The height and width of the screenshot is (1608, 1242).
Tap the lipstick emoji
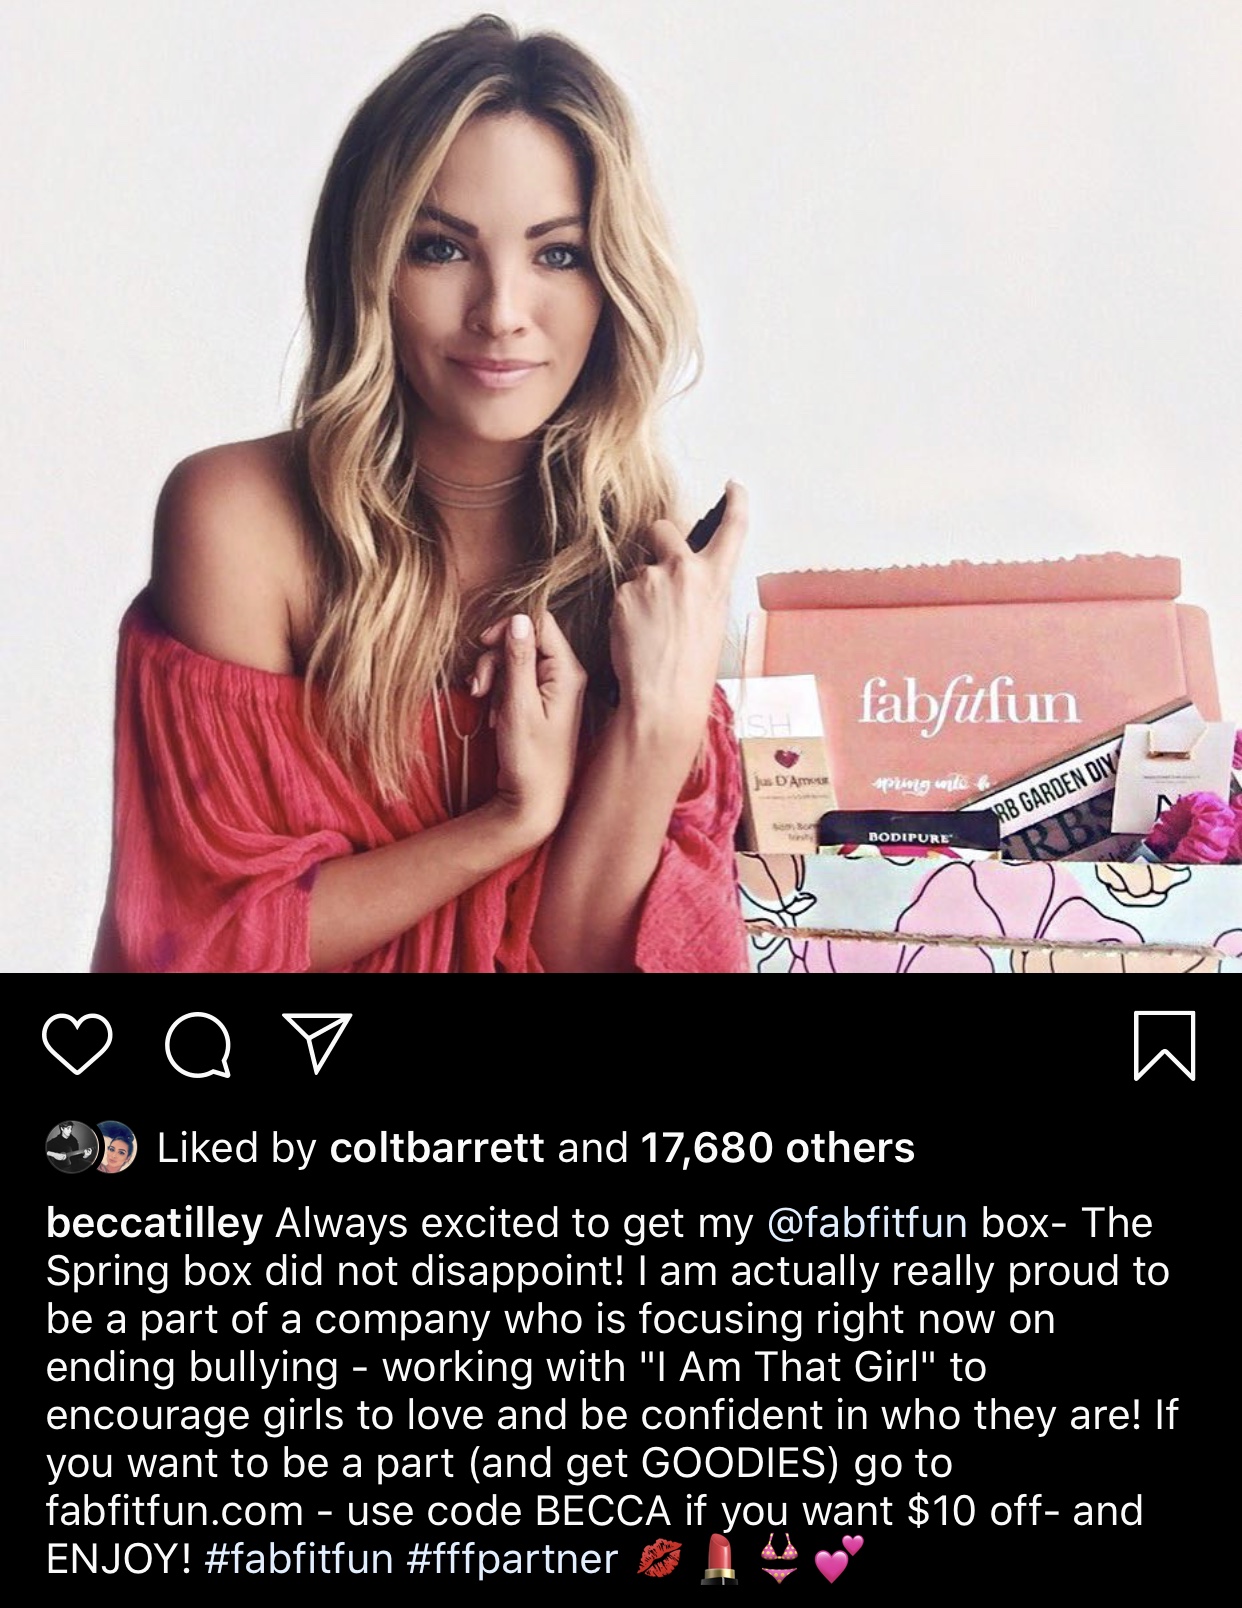tap(719, 1559)
